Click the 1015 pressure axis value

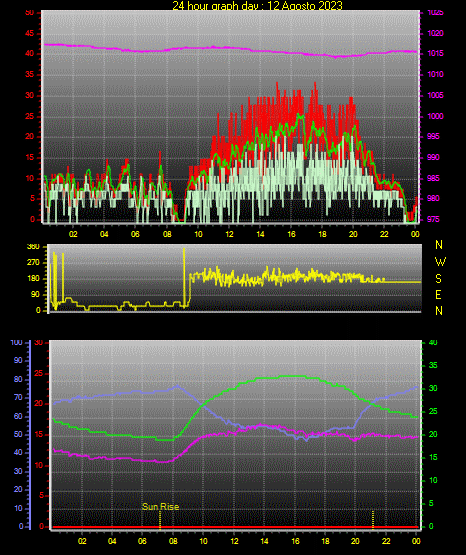435,53
